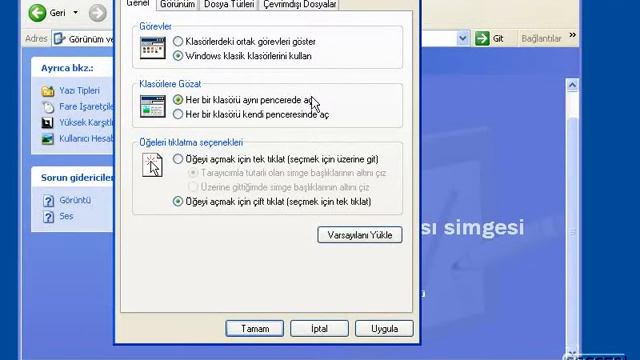Select Üzerine gittiğimde simge başlıklarının altını çiz
This screenshot has width=640, height=360.
(279, 187)
